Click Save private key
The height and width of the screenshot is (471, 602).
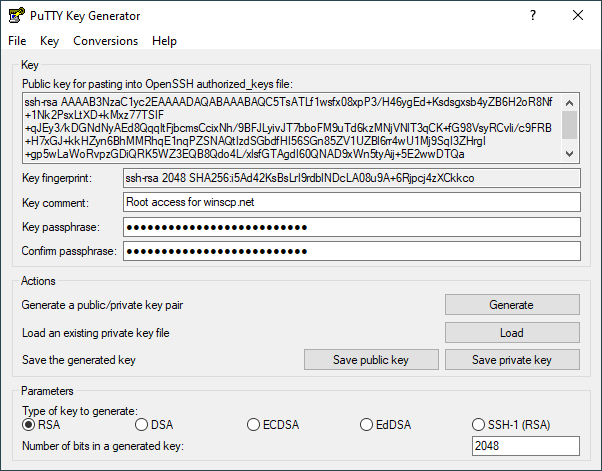[x=511, y=360]
